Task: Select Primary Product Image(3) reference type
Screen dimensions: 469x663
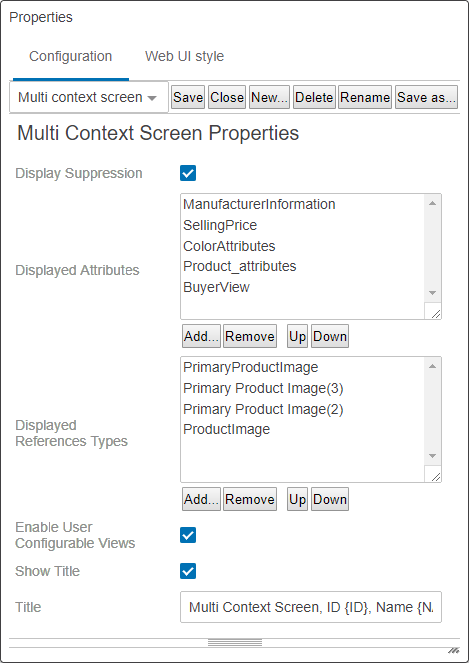Action: point(263,388)
